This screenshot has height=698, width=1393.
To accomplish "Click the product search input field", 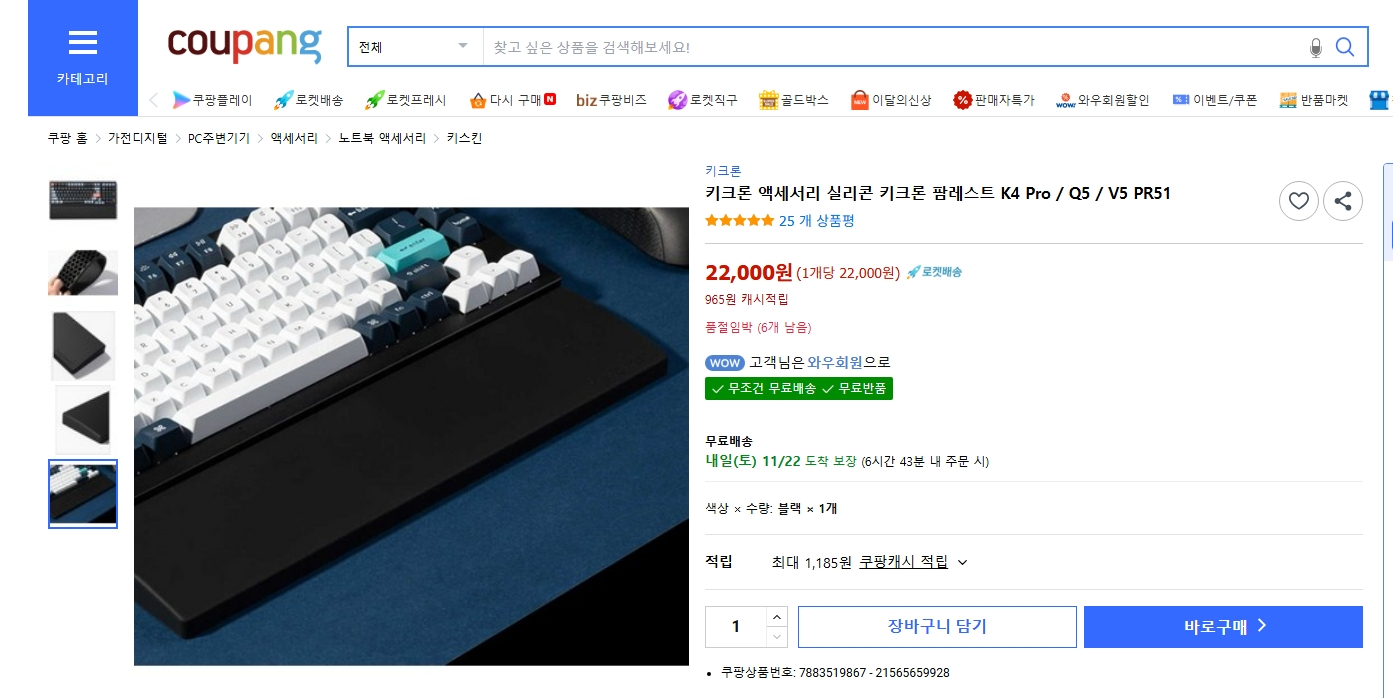I will click(890, 47).
